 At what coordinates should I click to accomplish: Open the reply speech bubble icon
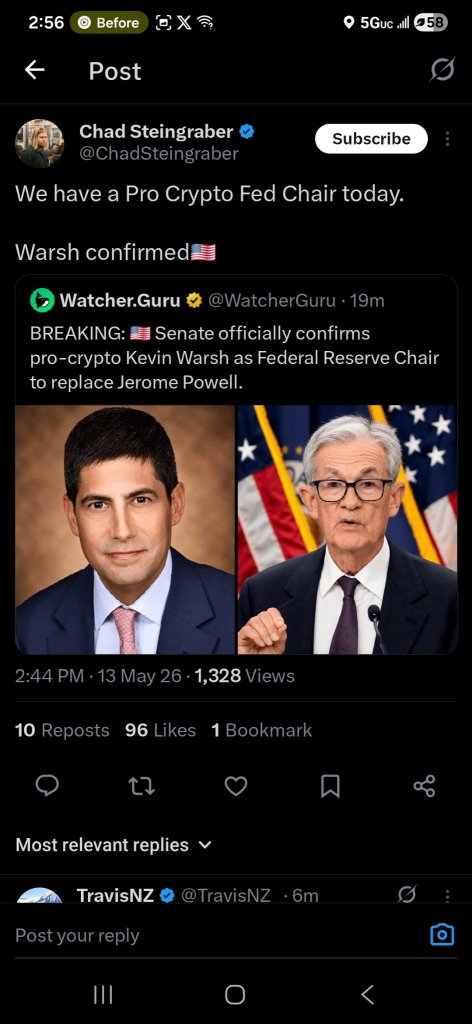(x=47, y=786)
